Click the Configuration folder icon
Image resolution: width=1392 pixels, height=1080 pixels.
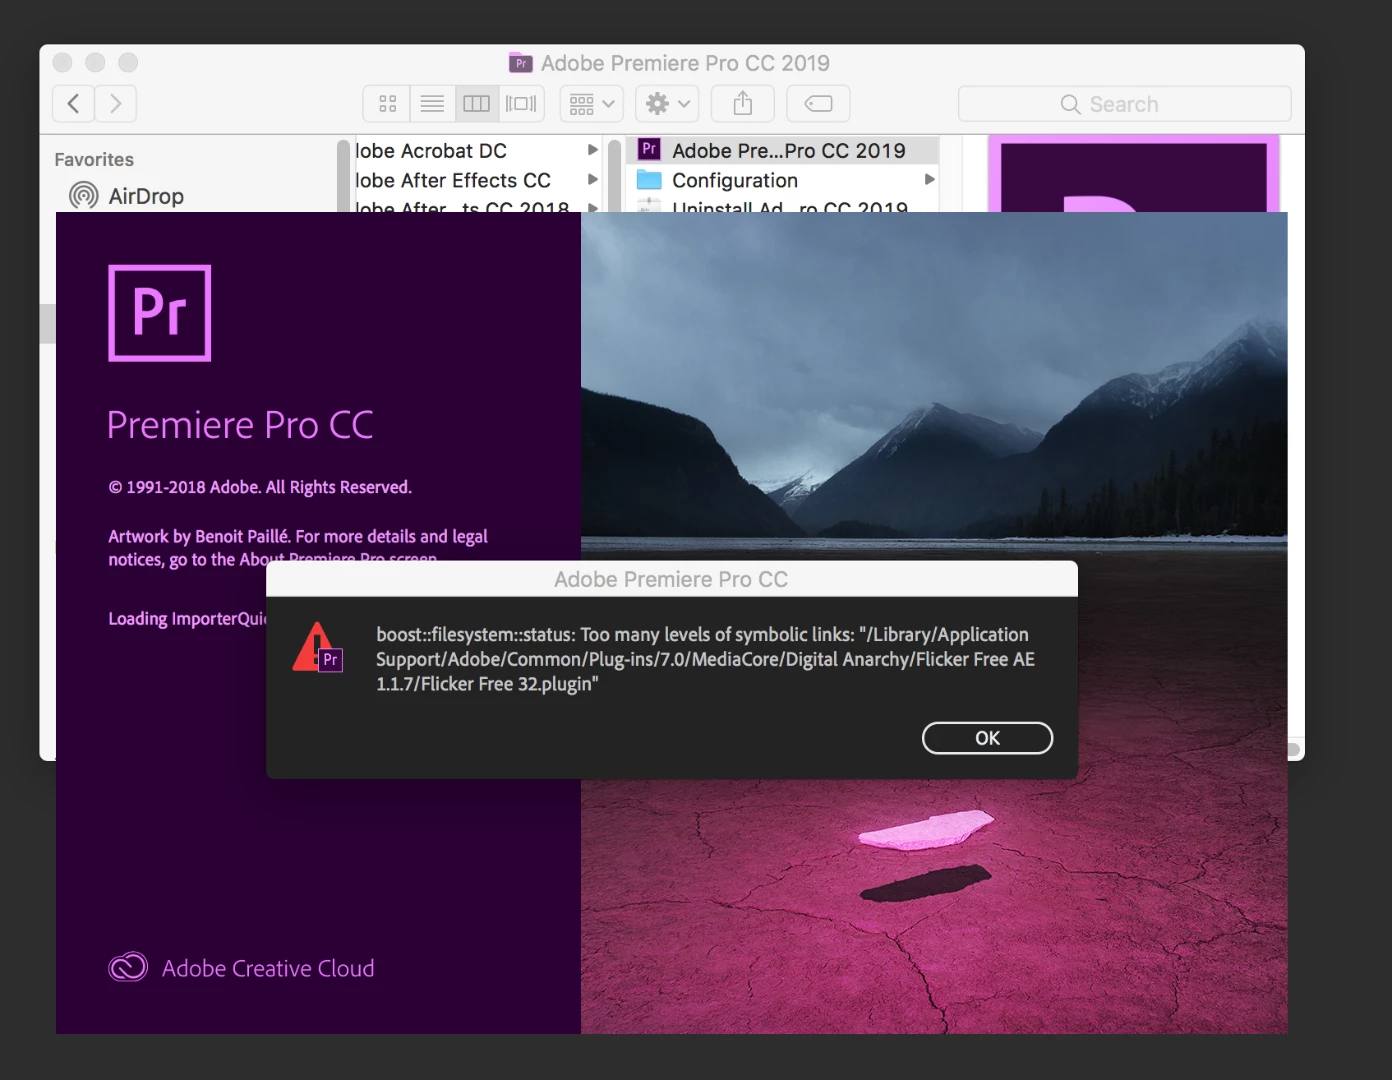point(649,180)
